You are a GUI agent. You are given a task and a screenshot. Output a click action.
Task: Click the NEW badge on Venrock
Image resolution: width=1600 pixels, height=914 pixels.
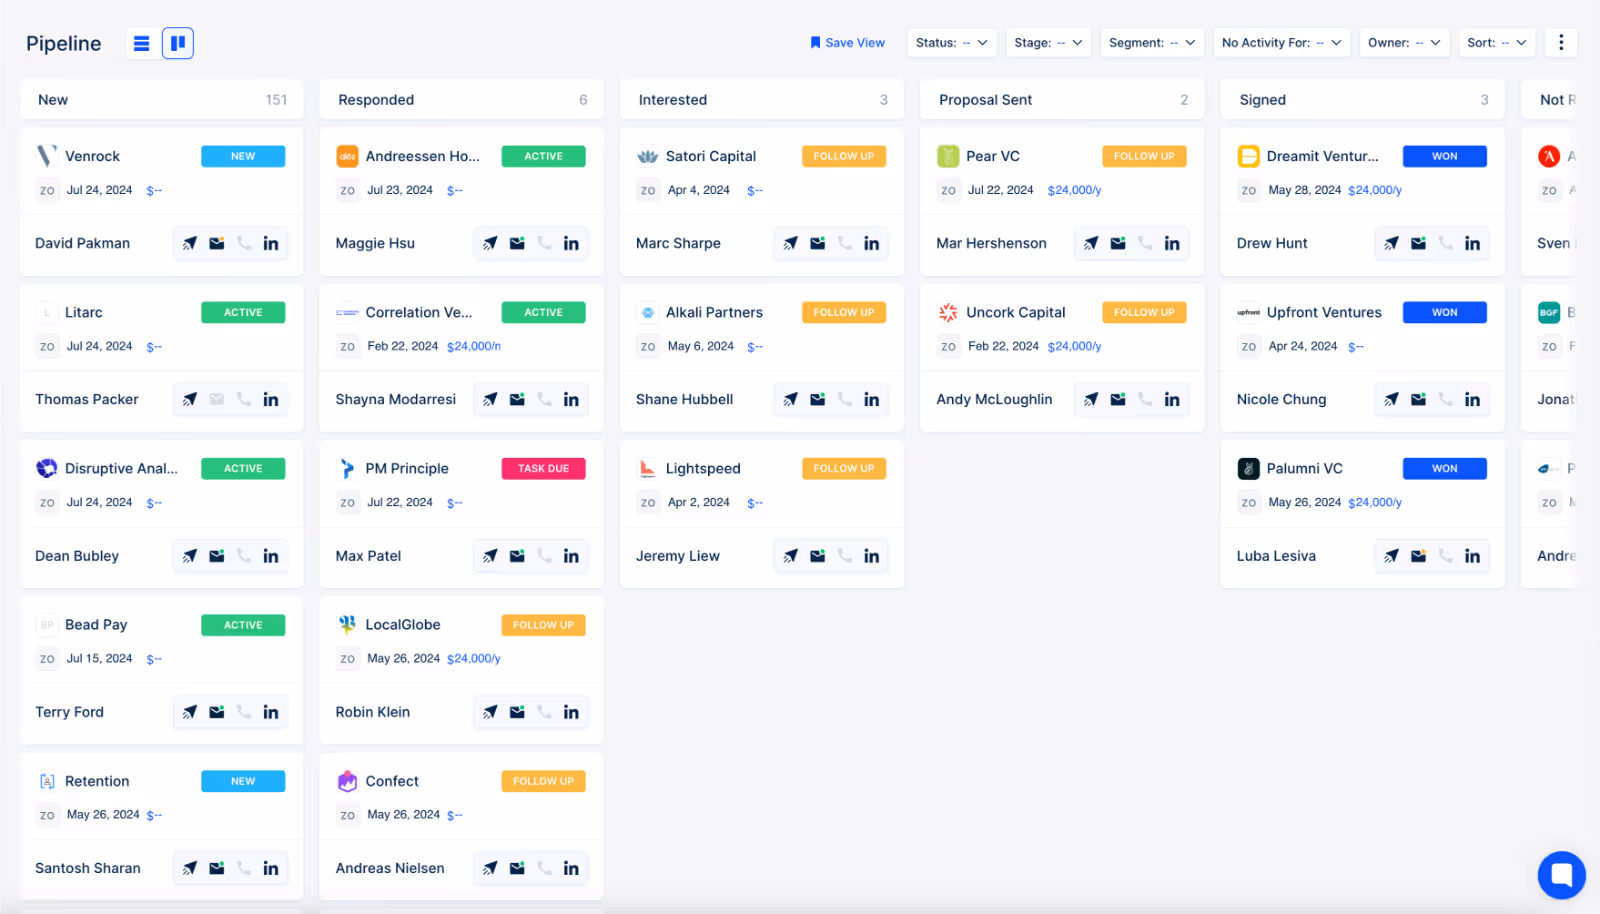coord(243,156)
